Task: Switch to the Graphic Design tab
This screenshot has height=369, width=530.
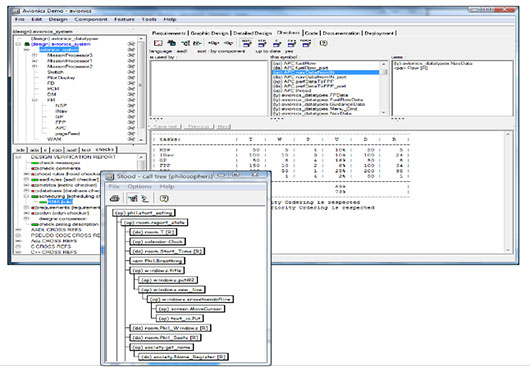Action: point(210,33)
